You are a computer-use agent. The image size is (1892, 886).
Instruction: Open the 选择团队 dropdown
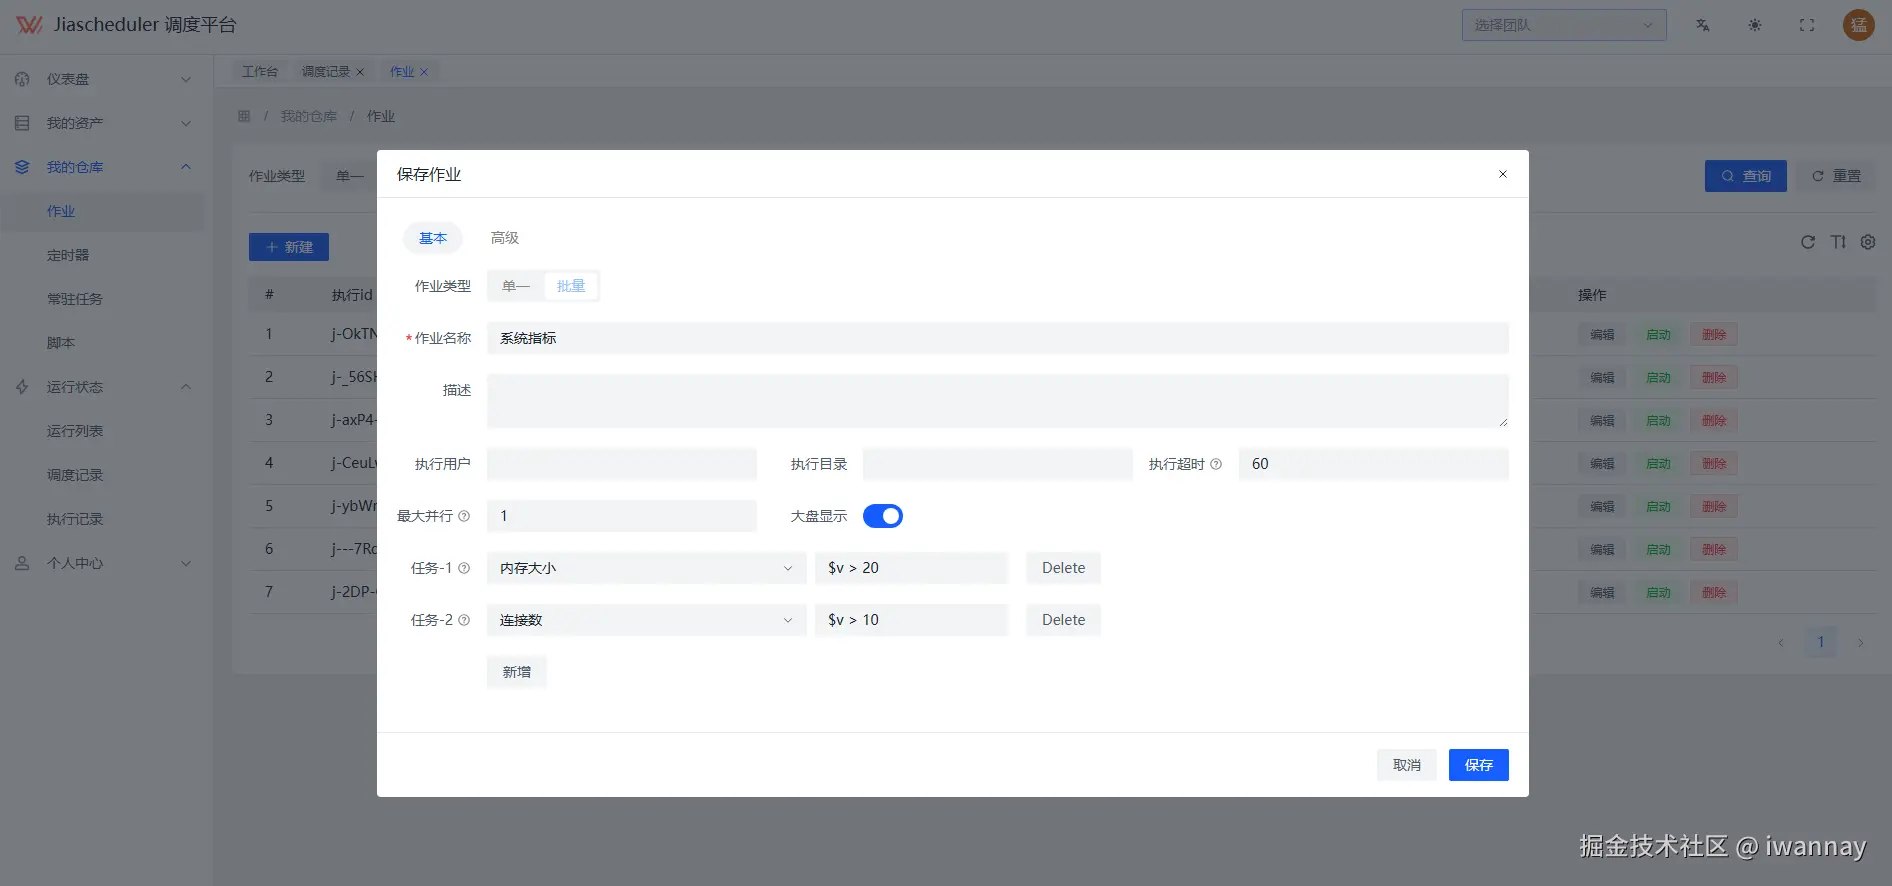pyautogui.click(x=1564, y=25)
